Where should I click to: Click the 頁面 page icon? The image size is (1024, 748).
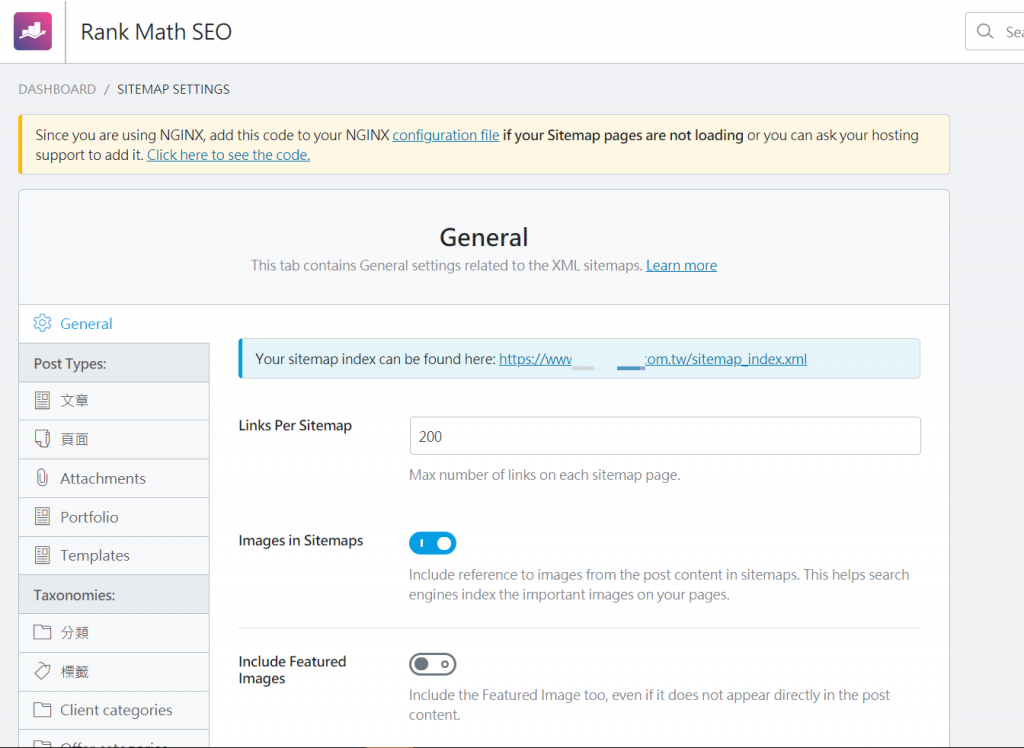(42, 439)
